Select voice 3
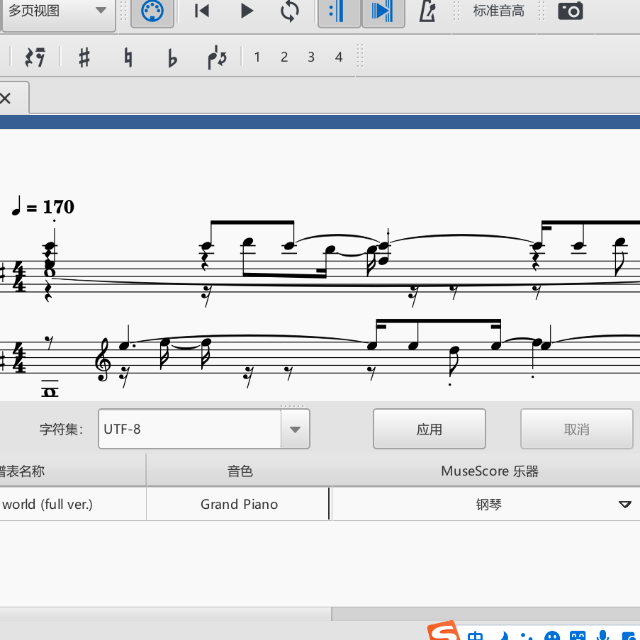The height and width of the screenshot is (640, 640). click(311, 57)
